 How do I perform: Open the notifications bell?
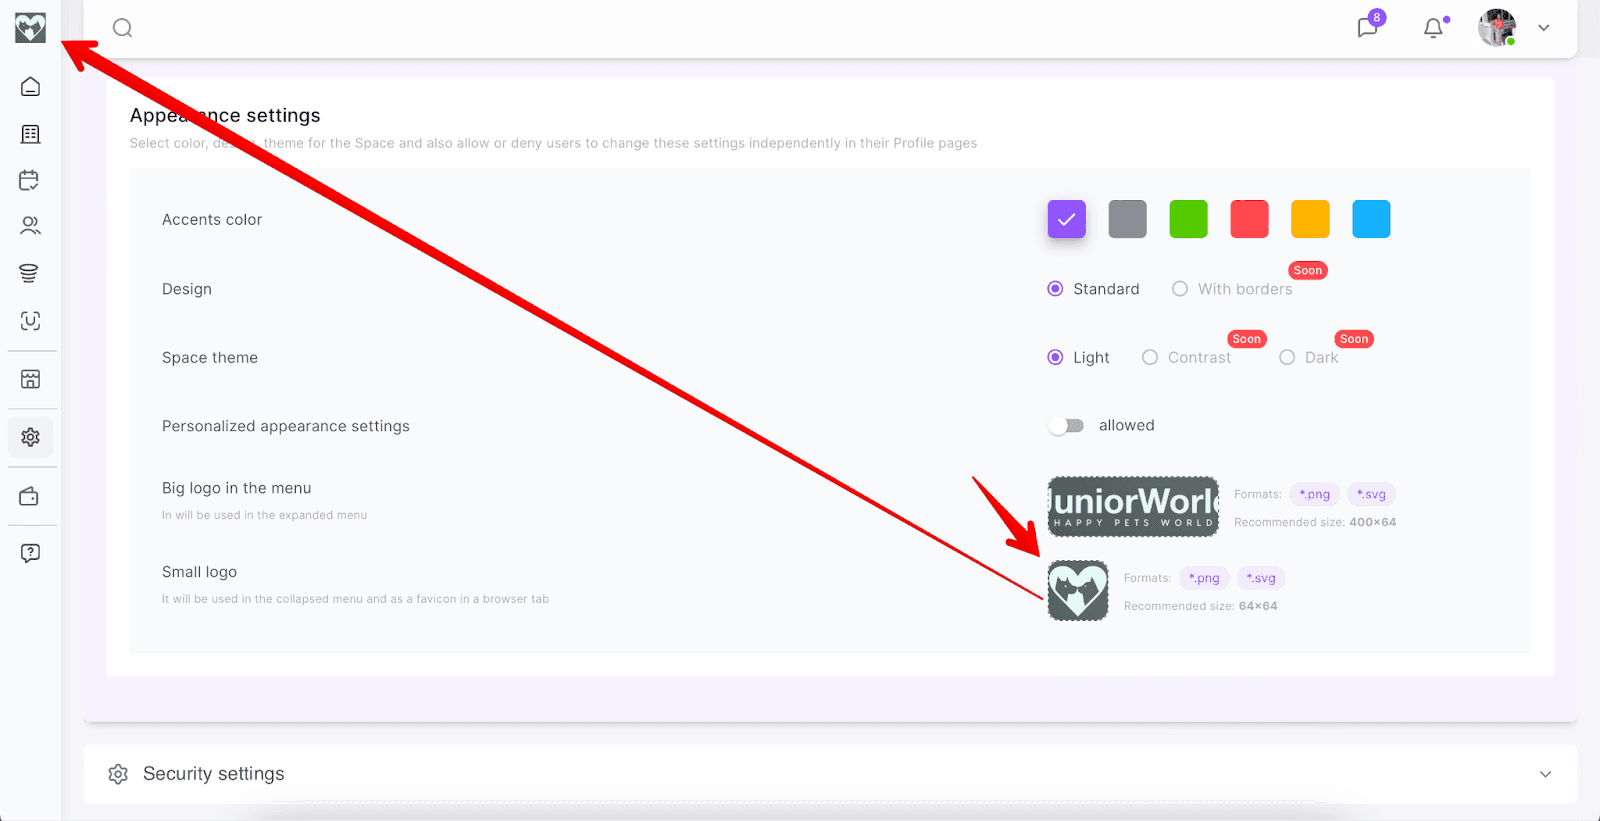1433,28
